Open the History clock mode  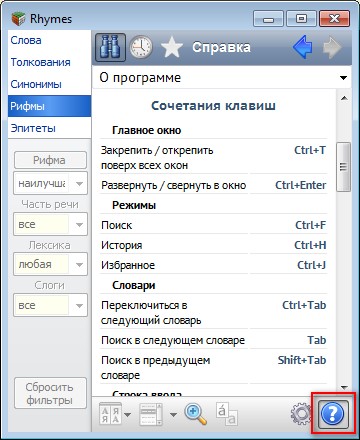click(x=141, y=47)
